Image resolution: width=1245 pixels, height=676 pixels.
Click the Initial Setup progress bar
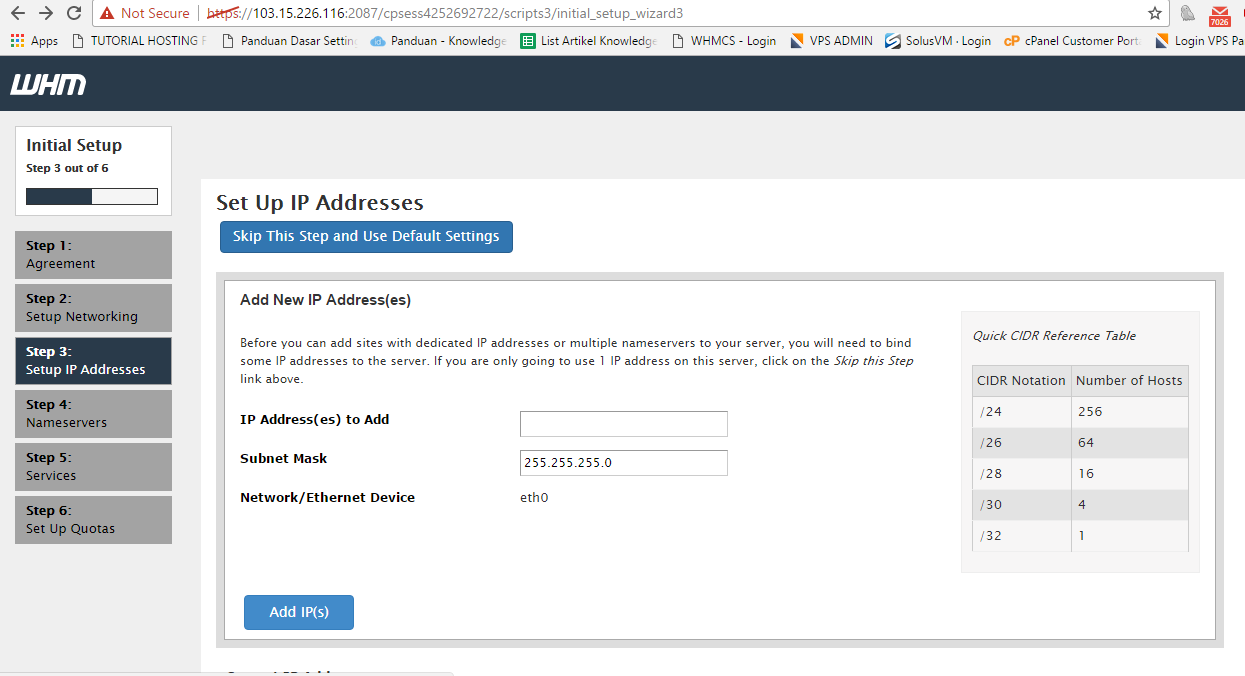(x=91, y=195)
